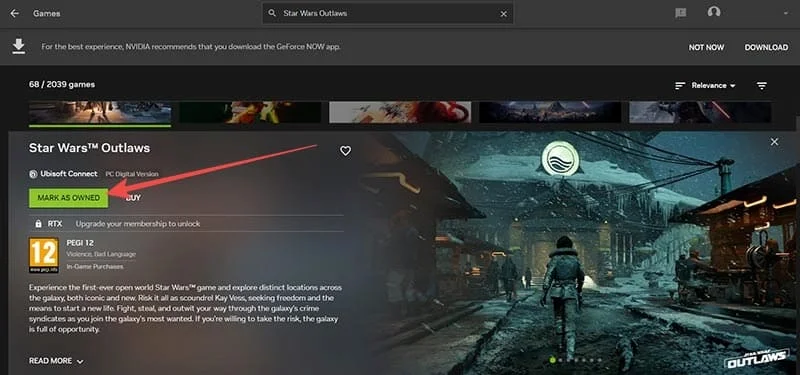Add Star Wars Outlaws to favorites with heart
Viewport: 800px width, 375px height.
click(x=345, y=151)
